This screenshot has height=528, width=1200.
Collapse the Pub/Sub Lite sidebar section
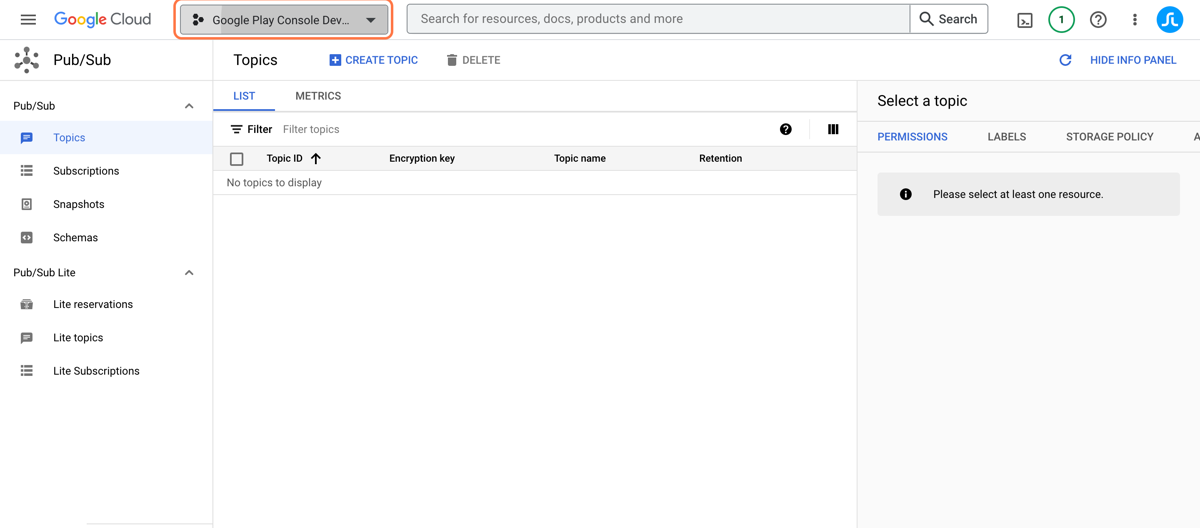pos(189,273)
